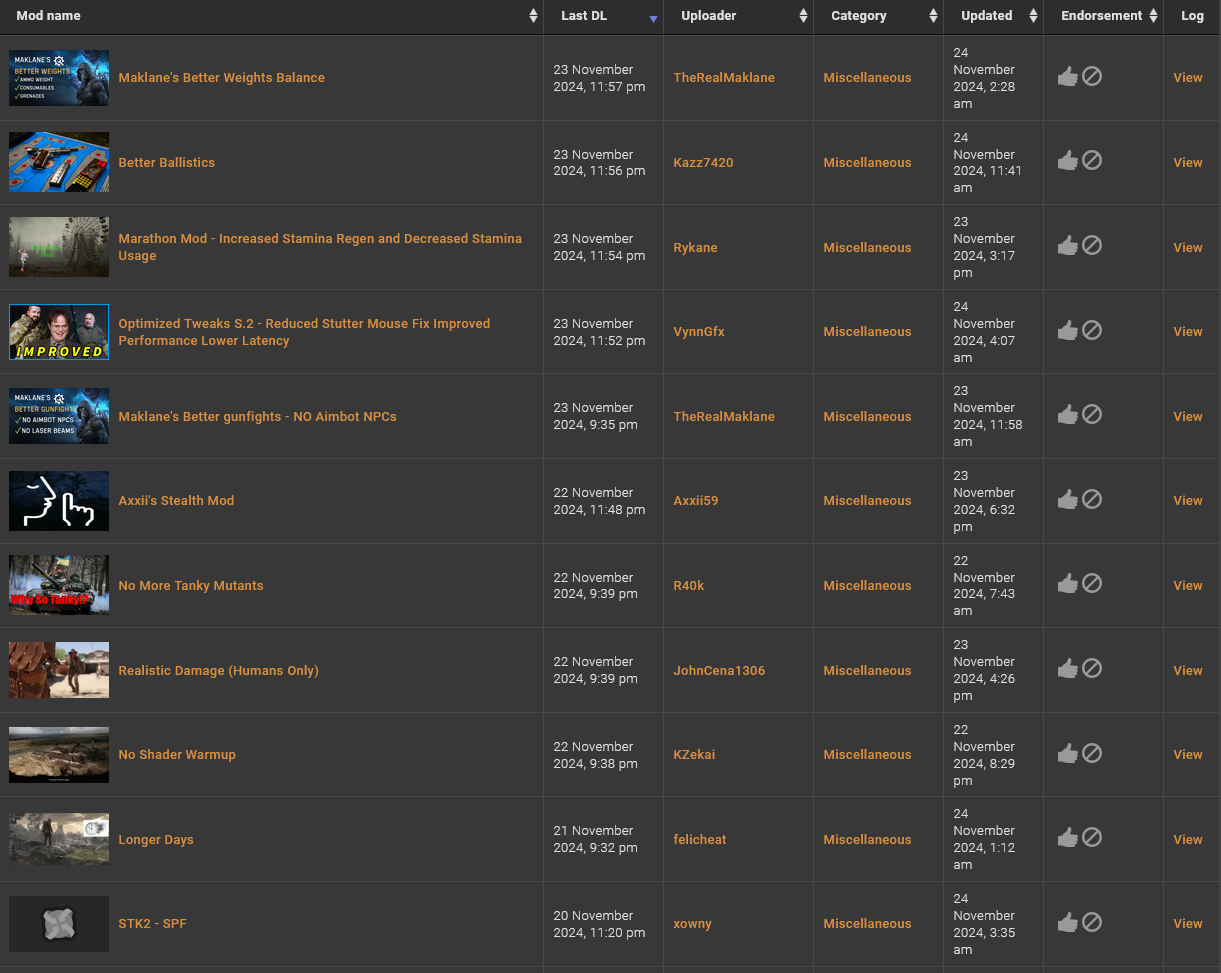The image size is (1221, 973).
Task: Open the Better Ballistics mod page
Action: (x=166, y=162)
